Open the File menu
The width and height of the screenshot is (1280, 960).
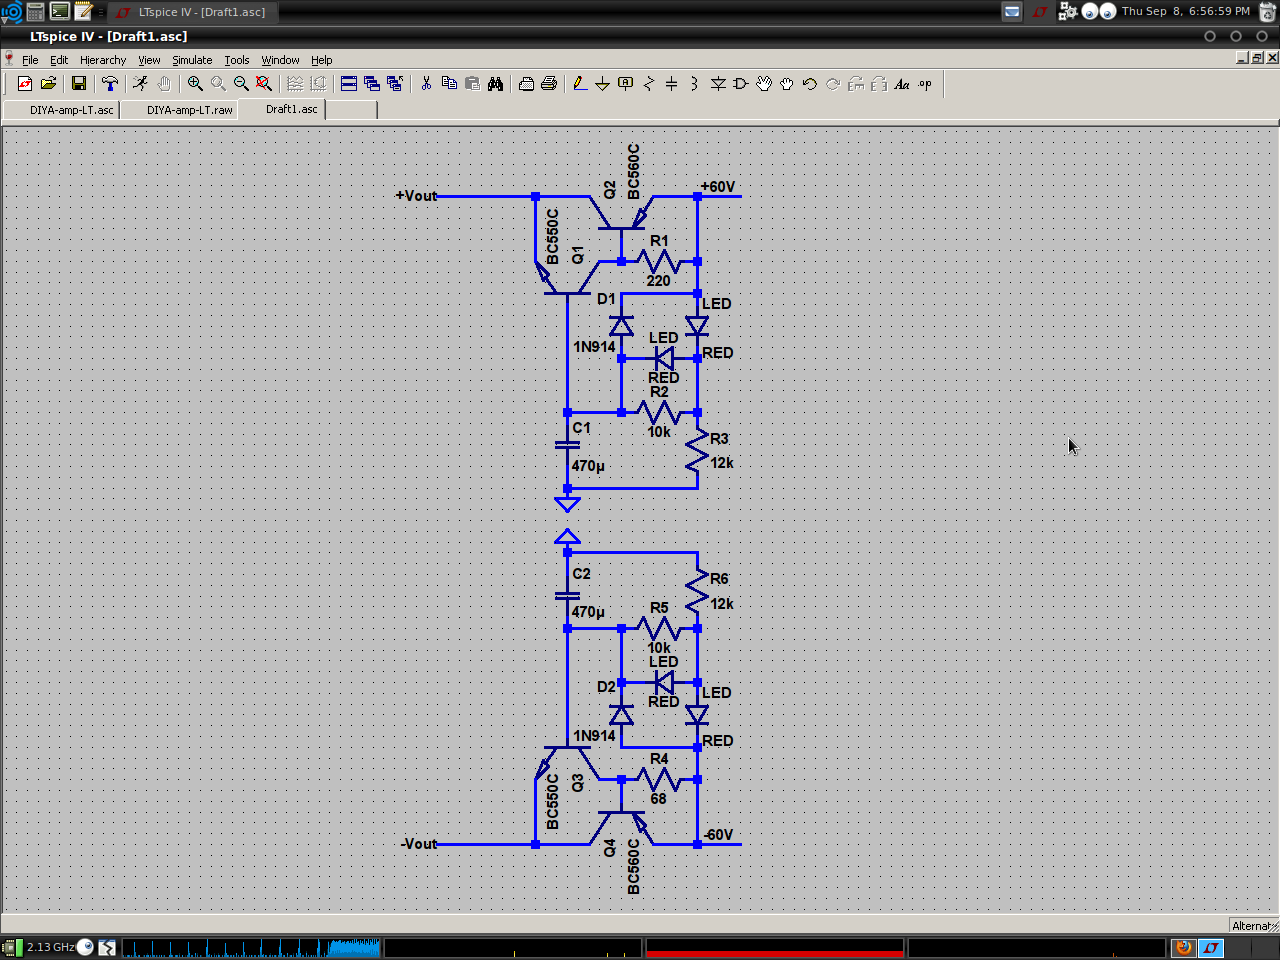[x=30, y=60]
